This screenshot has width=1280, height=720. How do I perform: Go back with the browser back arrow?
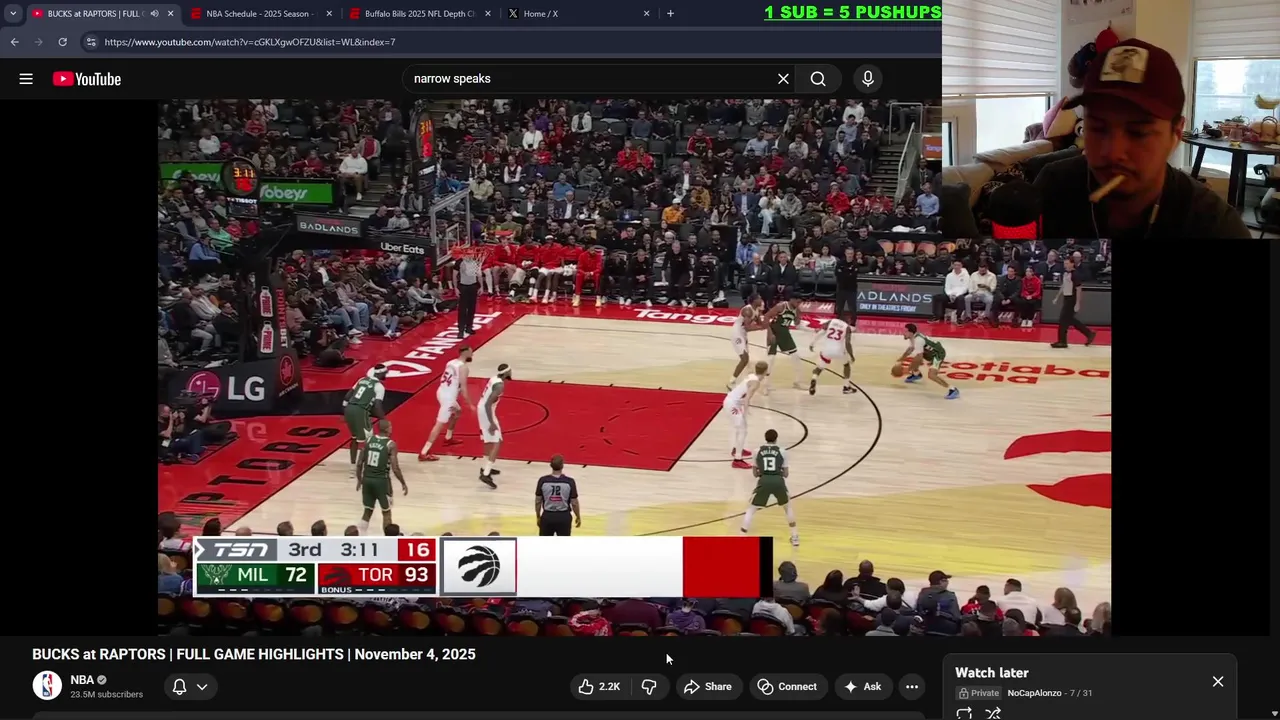click(14, 42)
